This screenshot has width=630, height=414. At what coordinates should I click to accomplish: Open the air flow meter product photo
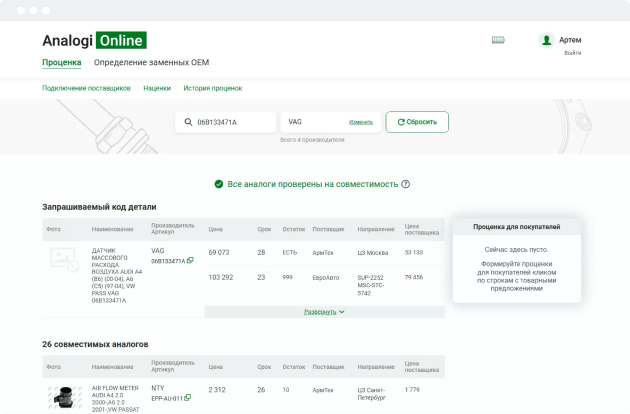click(65, 396)
